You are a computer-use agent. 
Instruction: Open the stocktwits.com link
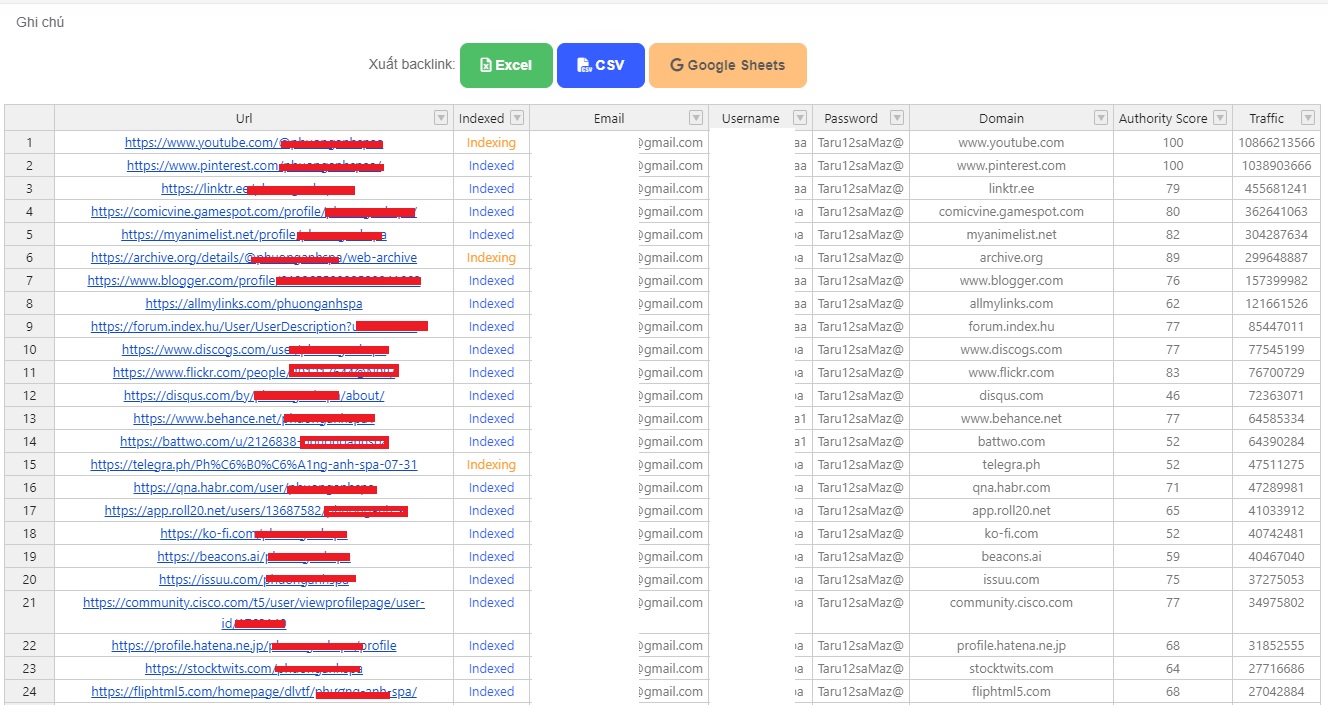(x=254, y=669)
